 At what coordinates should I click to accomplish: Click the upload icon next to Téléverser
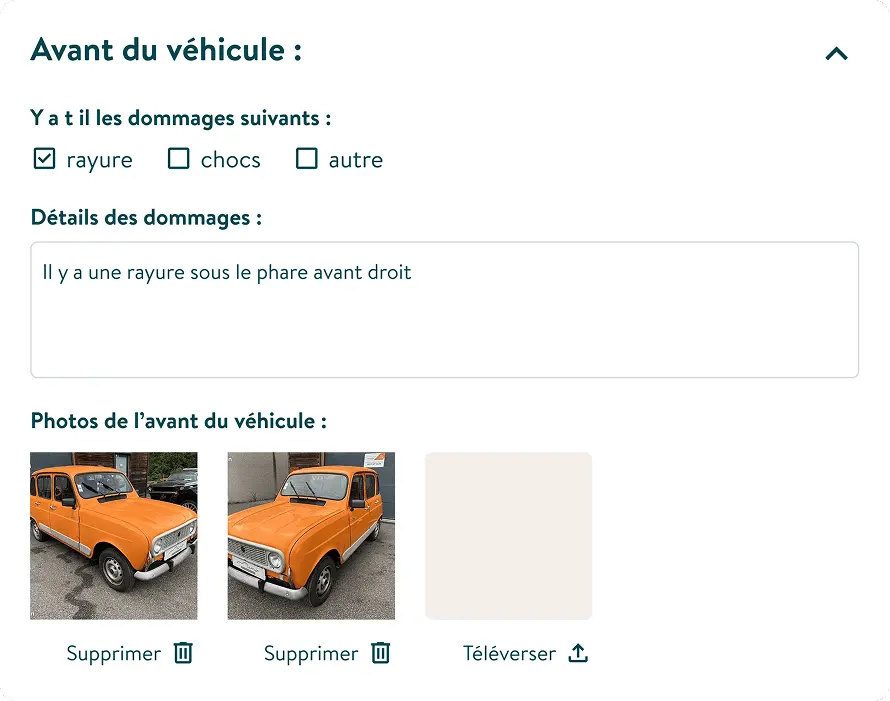coord(578,653)
